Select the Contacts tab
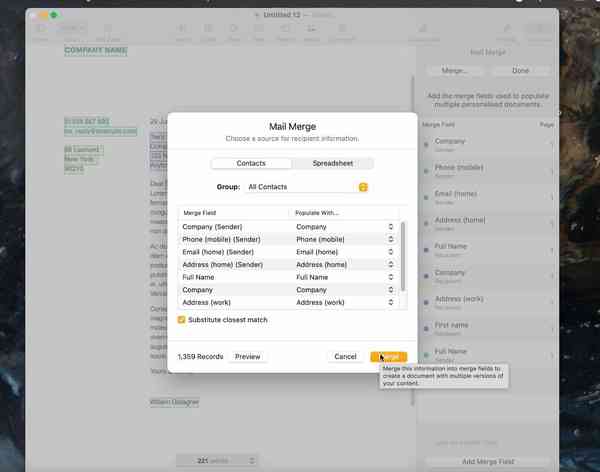Screen dimensions: 600x472 (250, 163)
